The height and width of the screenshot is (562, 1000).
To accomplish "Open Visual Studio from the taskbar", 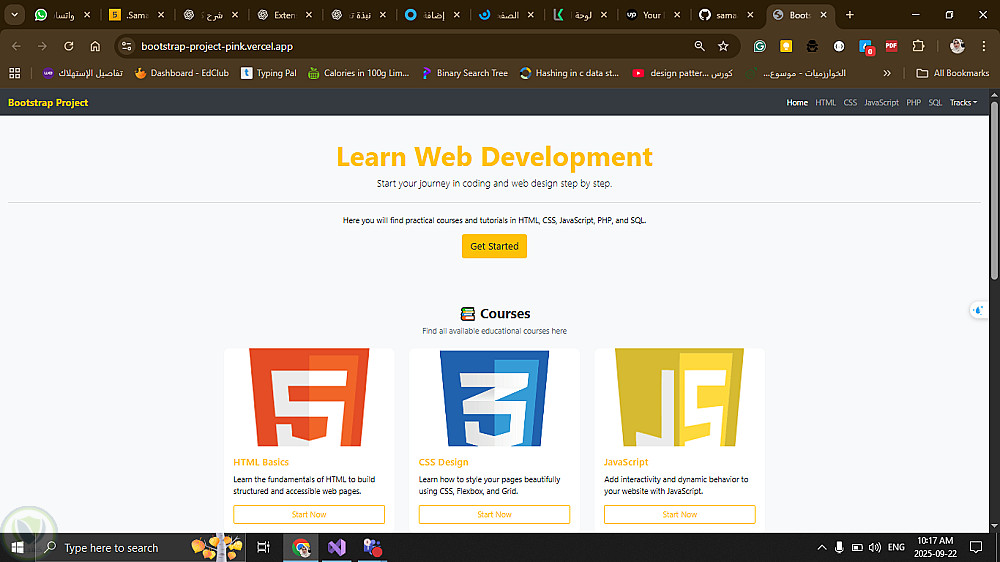I will 337,547.
